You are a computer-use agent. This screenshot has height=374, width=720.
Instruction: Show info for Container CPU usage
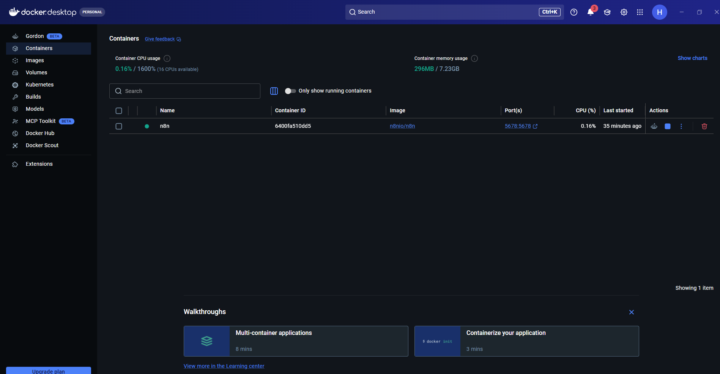(167, 58)
